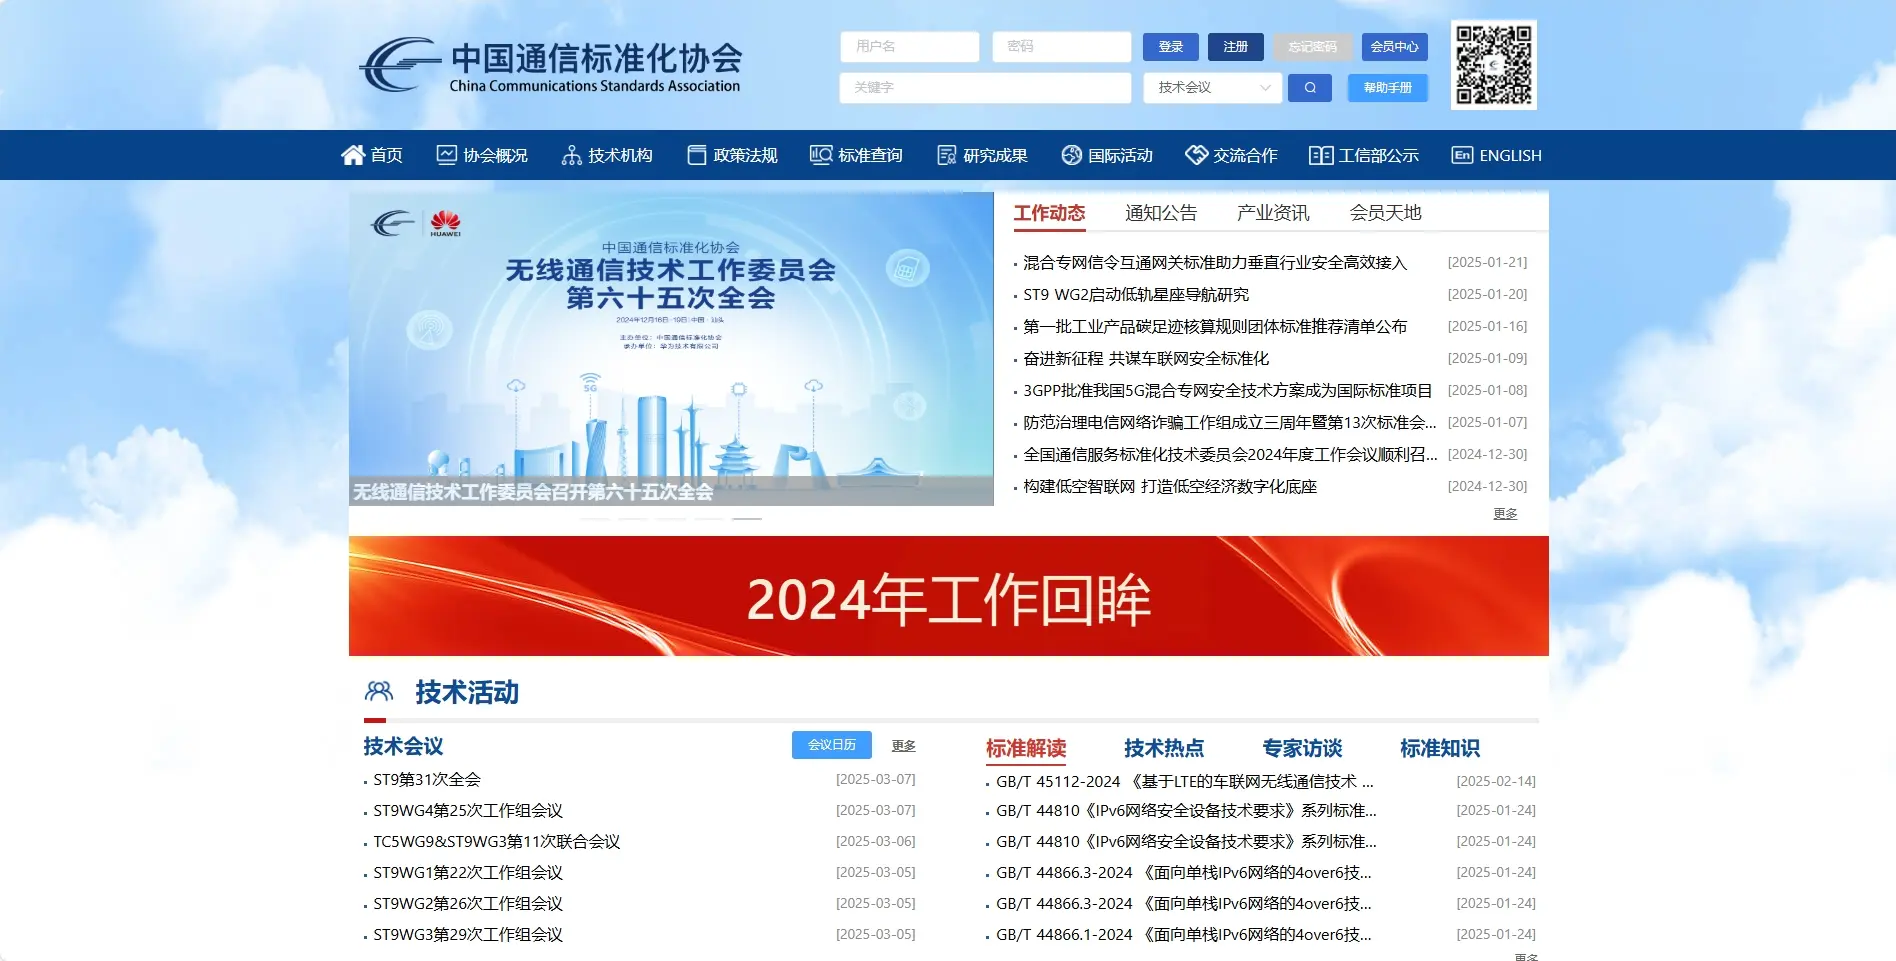Image resolution: width=1896 pixels, height=961 pixels.
Task: Click the 用户名 username input field
Action: click(x=909, y=46)
